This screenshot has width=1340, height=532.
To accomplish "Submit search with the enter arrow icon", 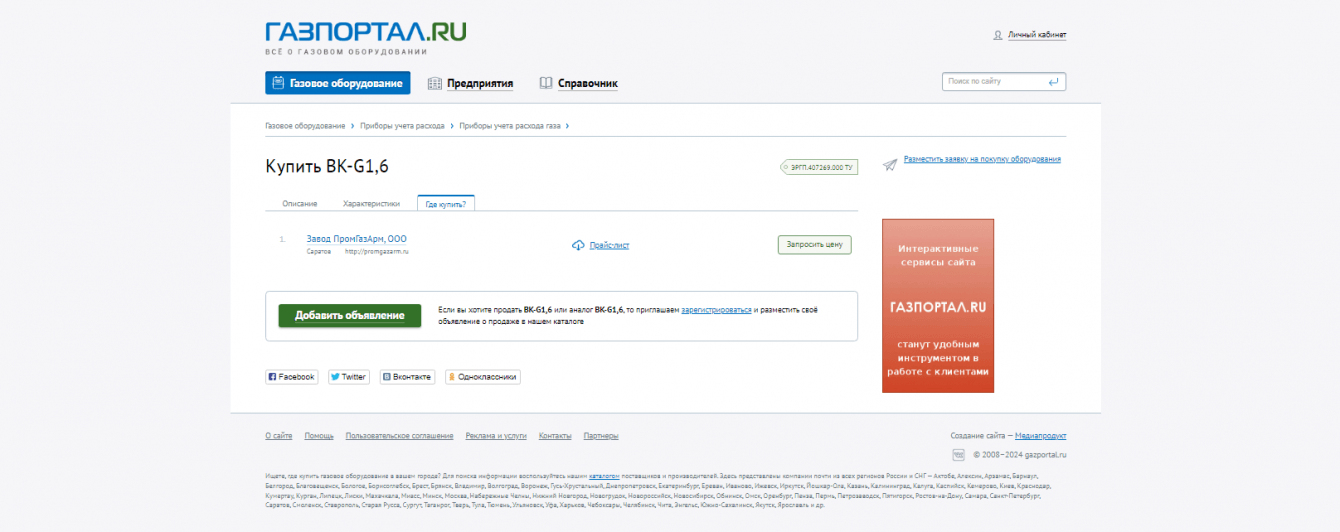I will click(1054, 81).
